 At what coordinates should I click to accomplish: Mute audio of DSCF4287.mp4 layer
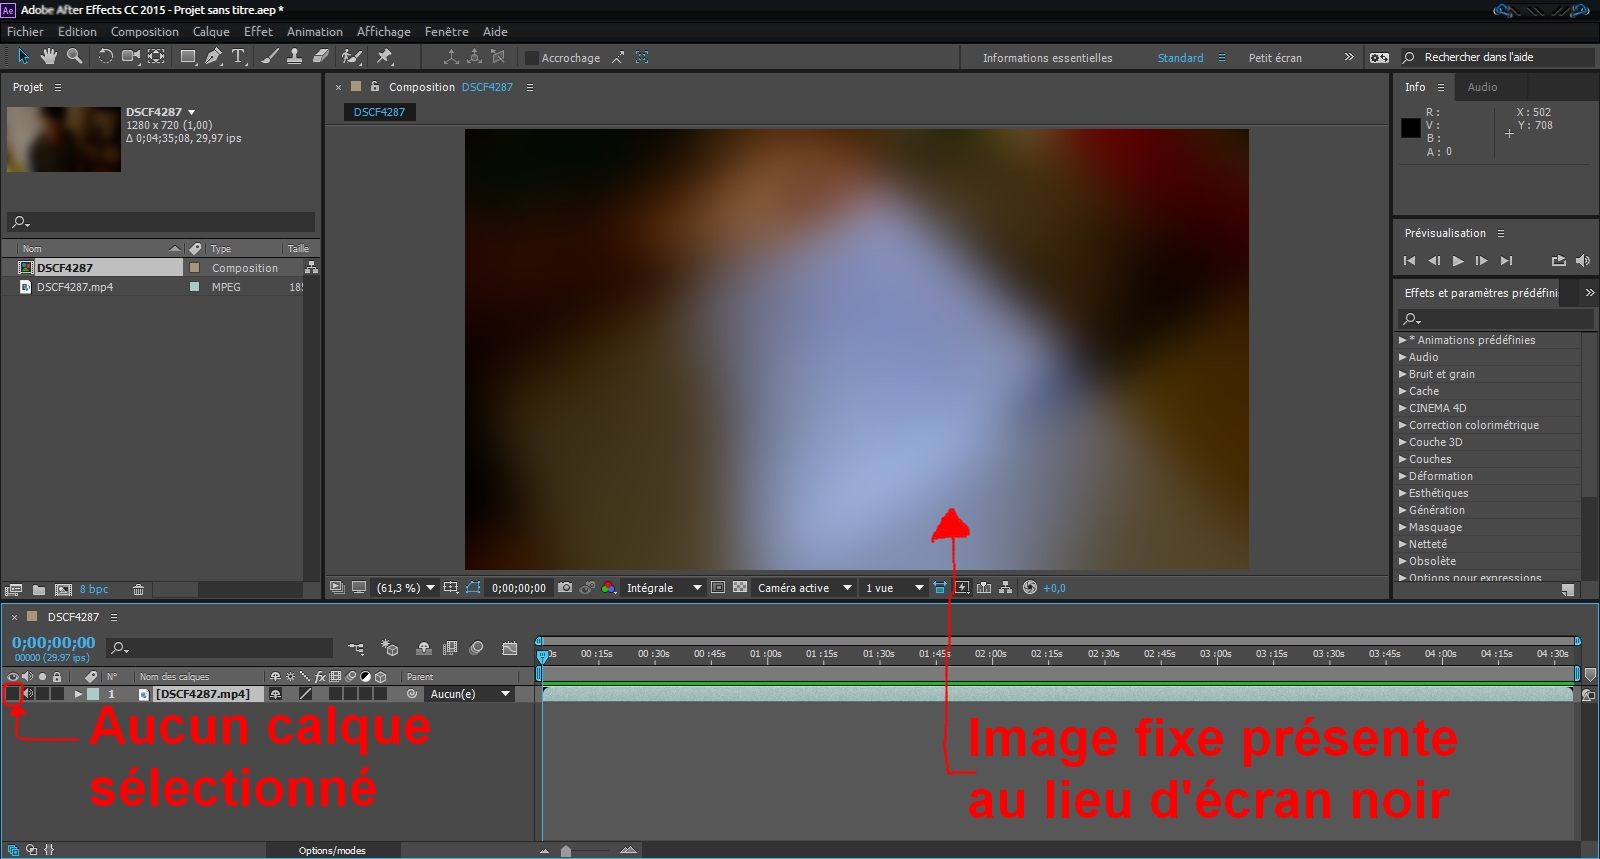point(28,694)
